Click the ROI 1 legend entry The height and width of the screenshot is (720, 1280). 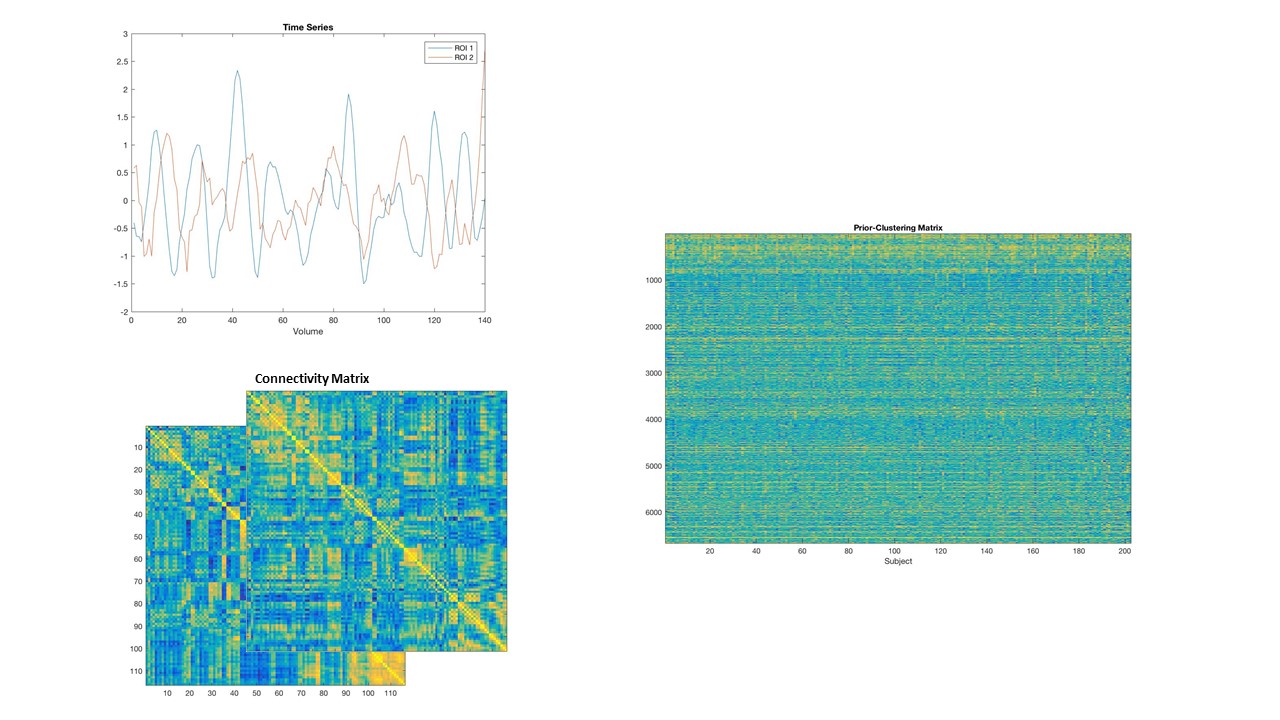[464, 47]
